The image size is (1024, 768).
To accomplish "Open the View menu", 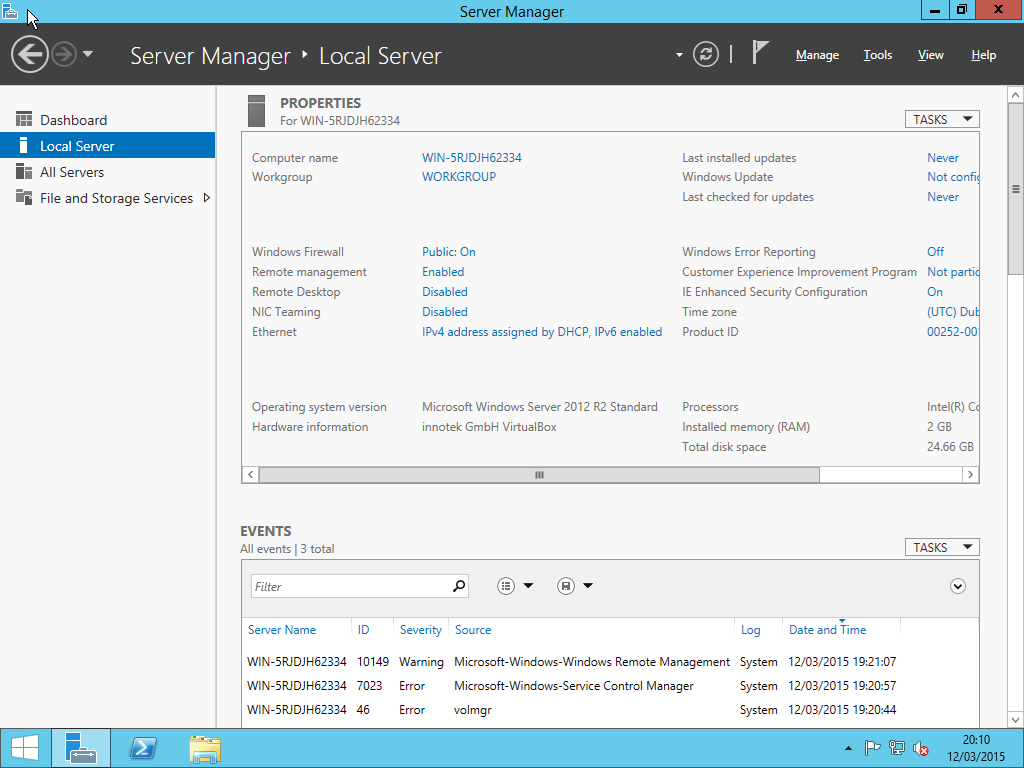I will 931,56.
